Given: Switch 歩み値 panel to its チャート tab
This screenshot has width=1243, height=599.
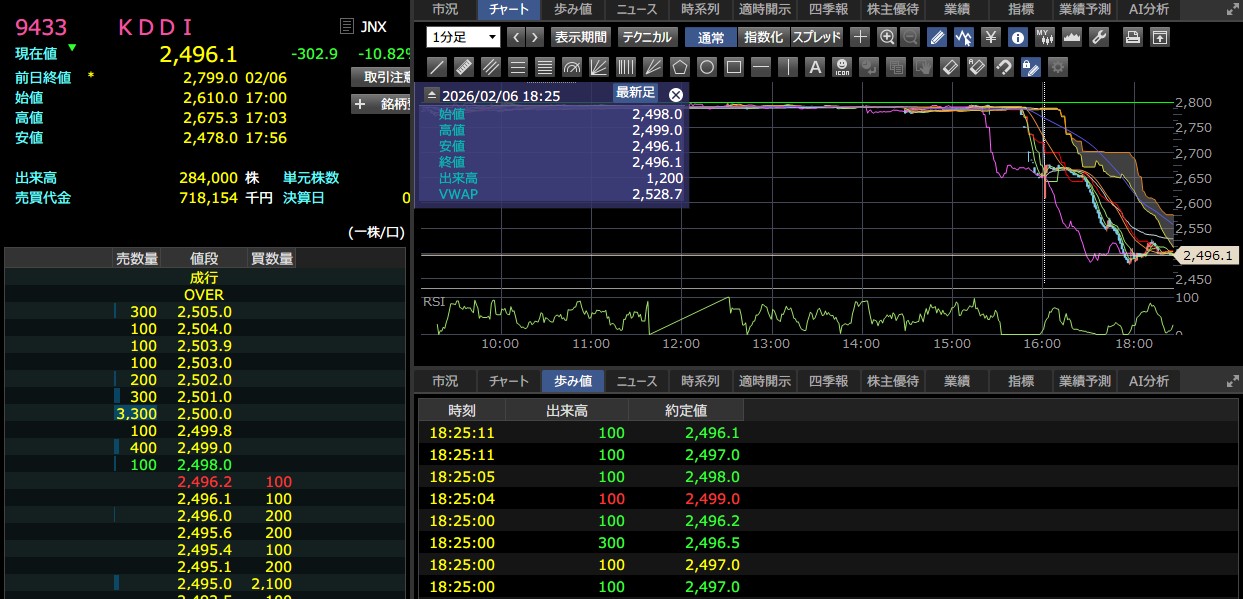Looking at the screenshot, I should pos(509,381).
